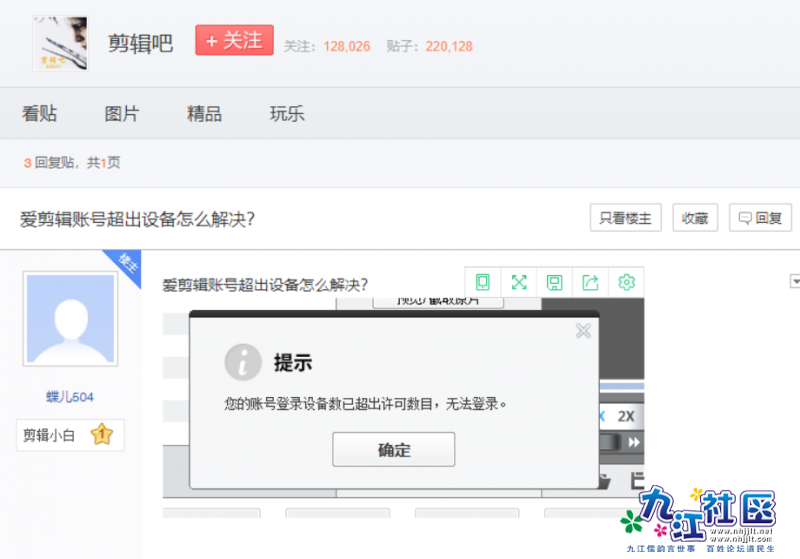Click the reply count text 3 回复贴
The image size is (800, 559).
(49, 163)
